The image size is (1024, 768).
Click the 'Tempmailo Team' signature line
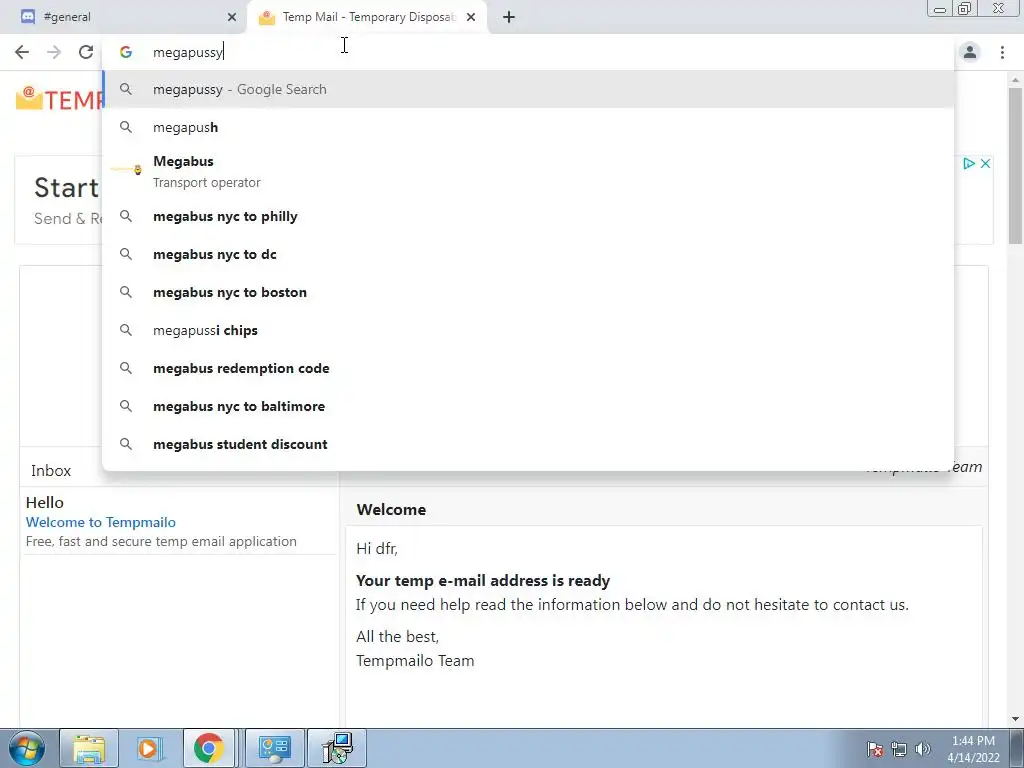[415, 661]
